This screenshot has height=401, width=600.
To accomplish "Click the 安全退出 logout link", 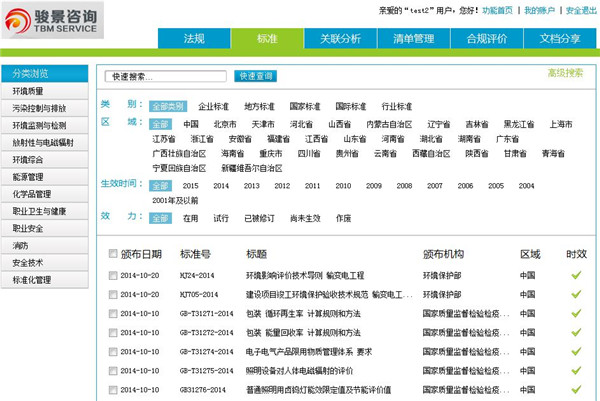I will pyautogui.click(x=580, y=10).
